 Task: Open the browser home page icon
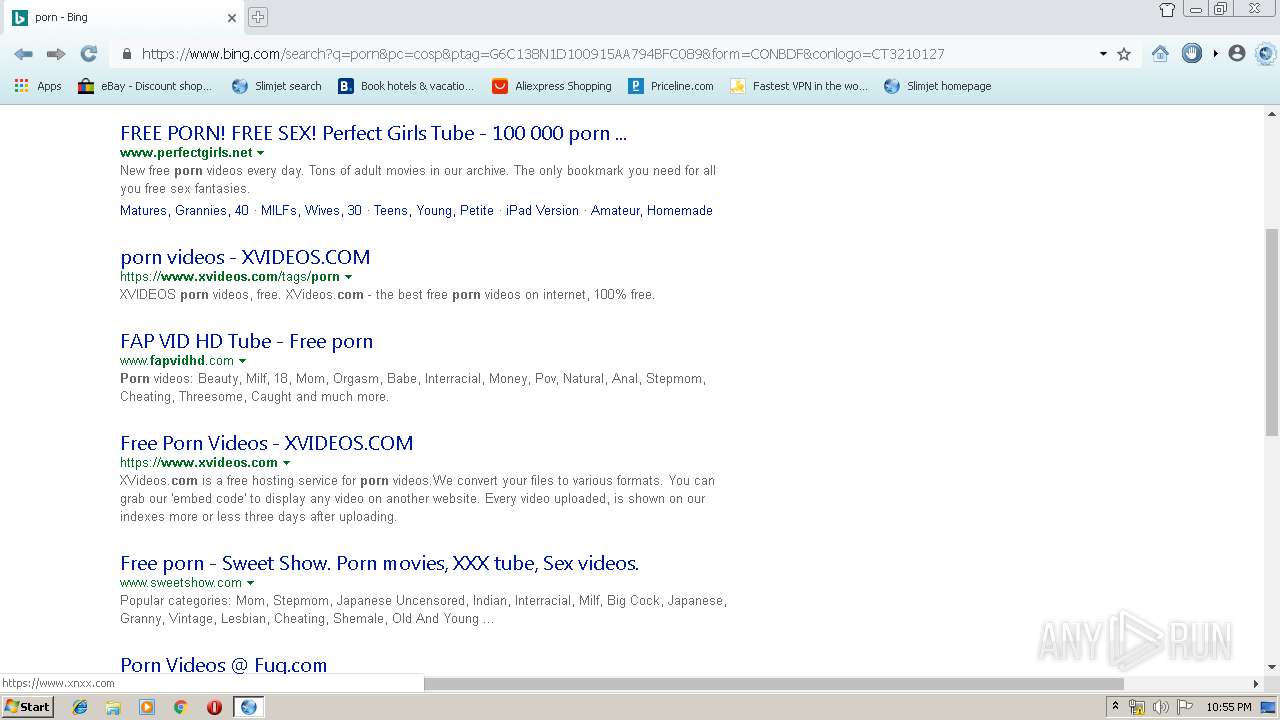tap(1160, 54)
